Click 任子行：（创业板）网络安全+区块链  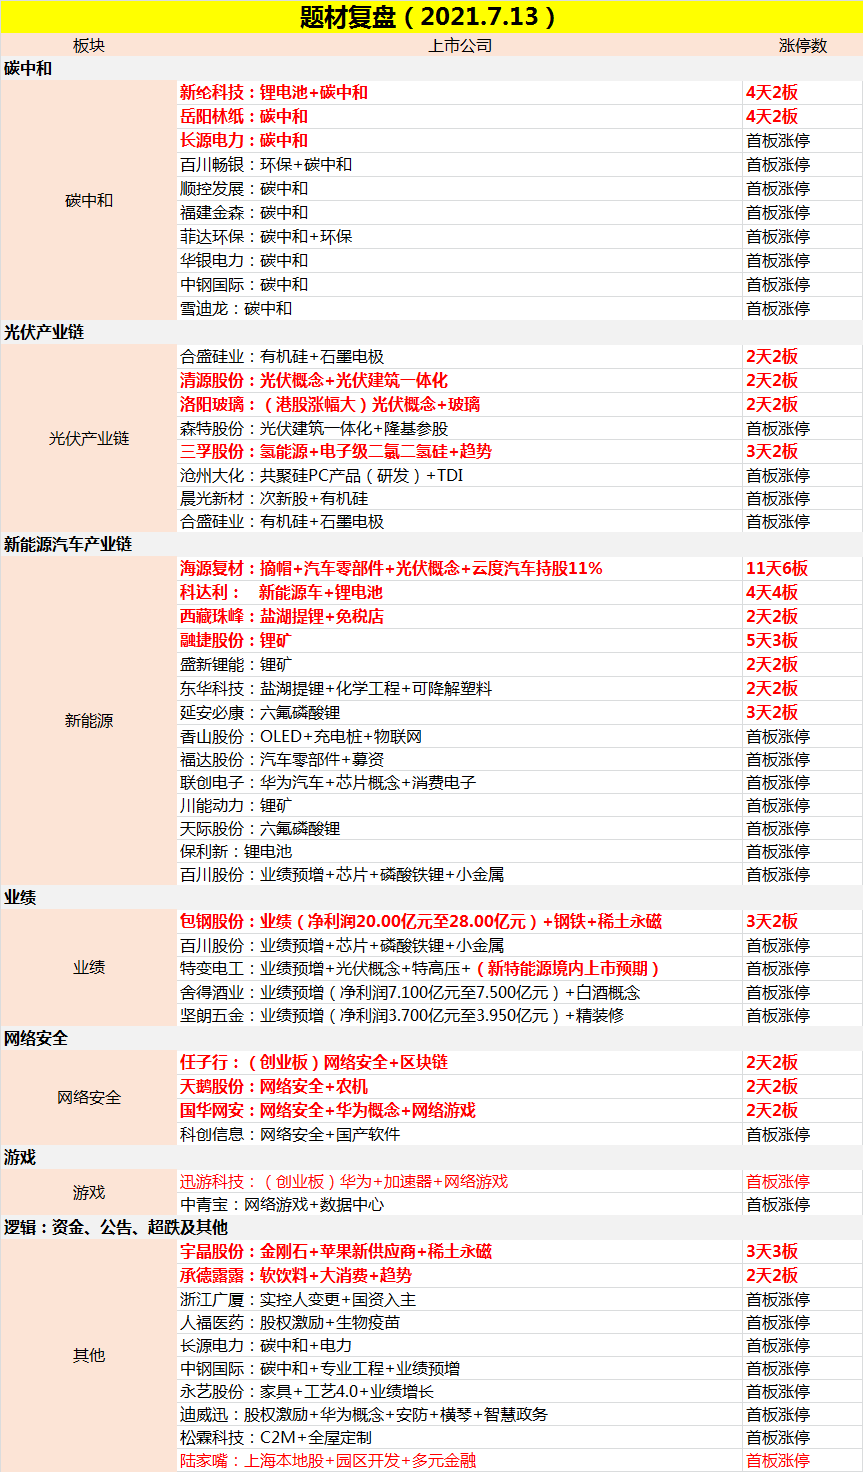[x=314, y=1062]
